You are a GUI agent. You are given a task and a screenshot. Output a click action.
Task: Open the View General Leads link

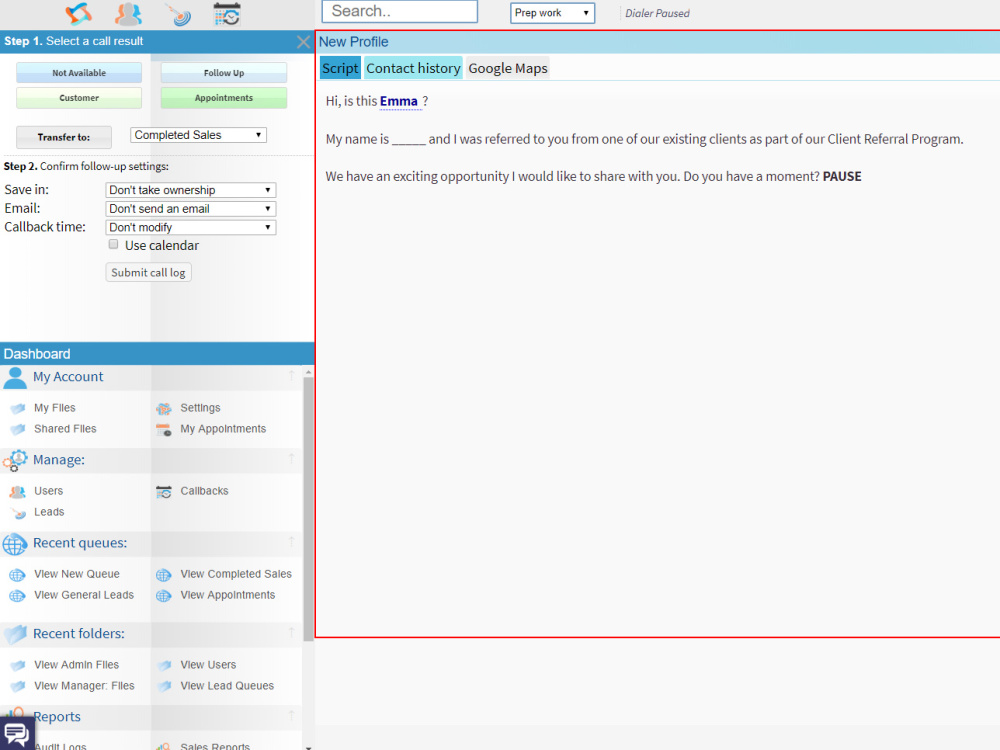[84, 596]
